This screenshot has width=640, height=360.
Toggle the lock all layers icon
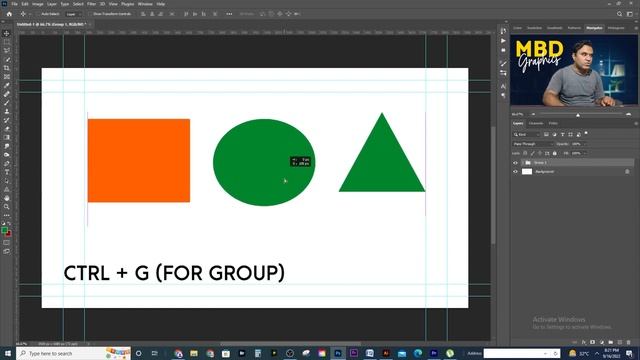[554, 153]
